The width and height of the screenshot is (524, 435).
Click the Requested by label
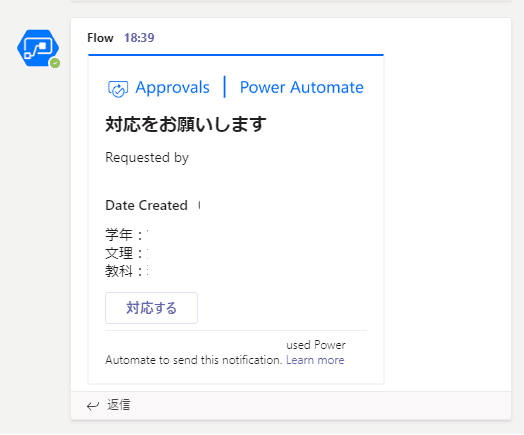click(x=147, y=157)
